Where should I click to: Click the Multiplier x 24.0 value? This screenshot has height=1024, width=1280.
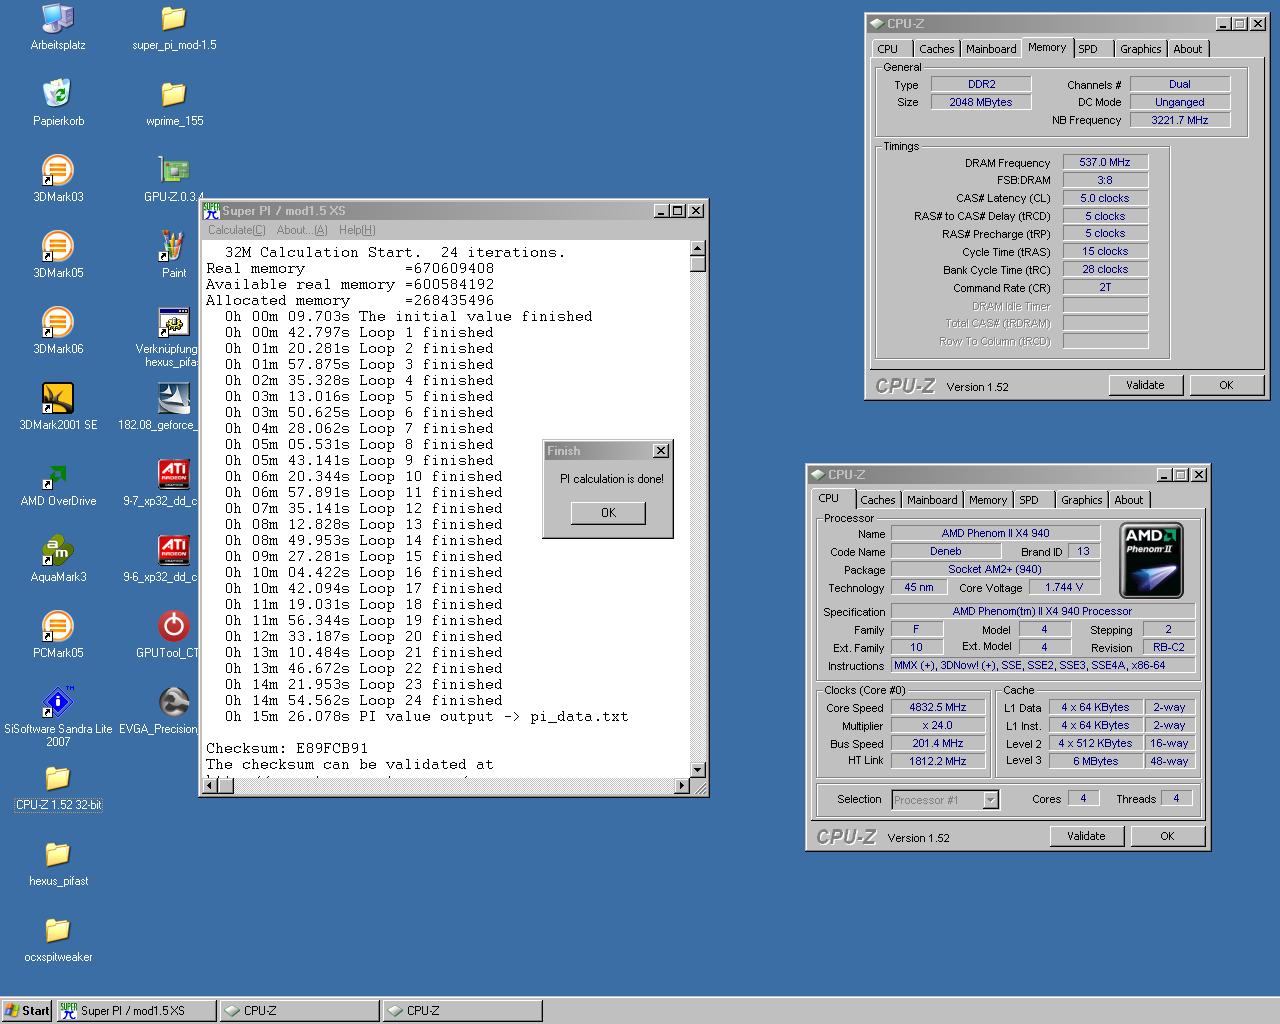[x=938, y=725]
